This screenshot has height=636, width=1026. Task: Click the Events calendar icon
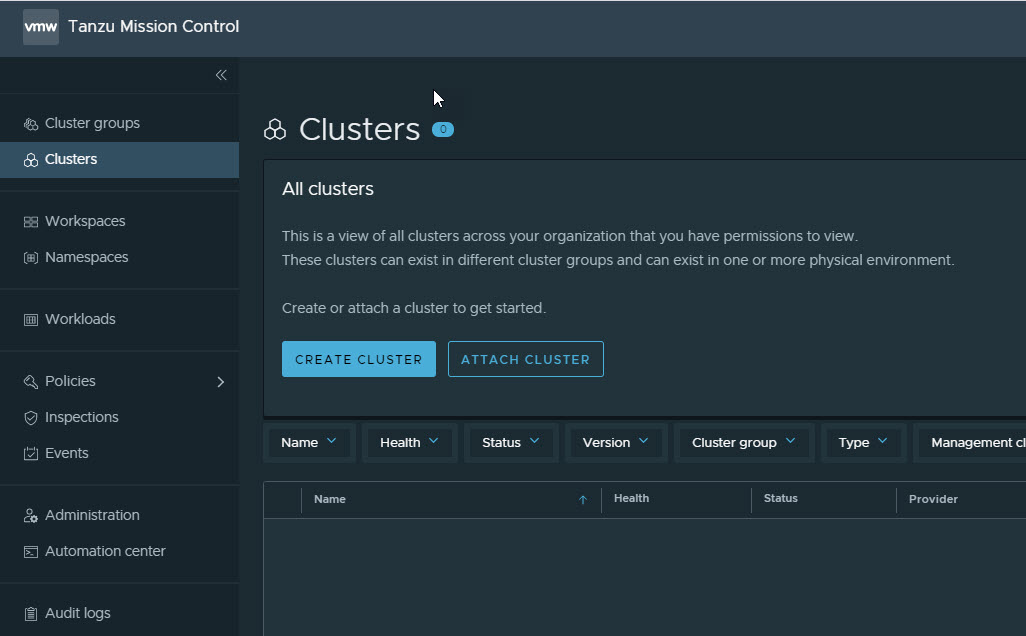coord(31,453)
